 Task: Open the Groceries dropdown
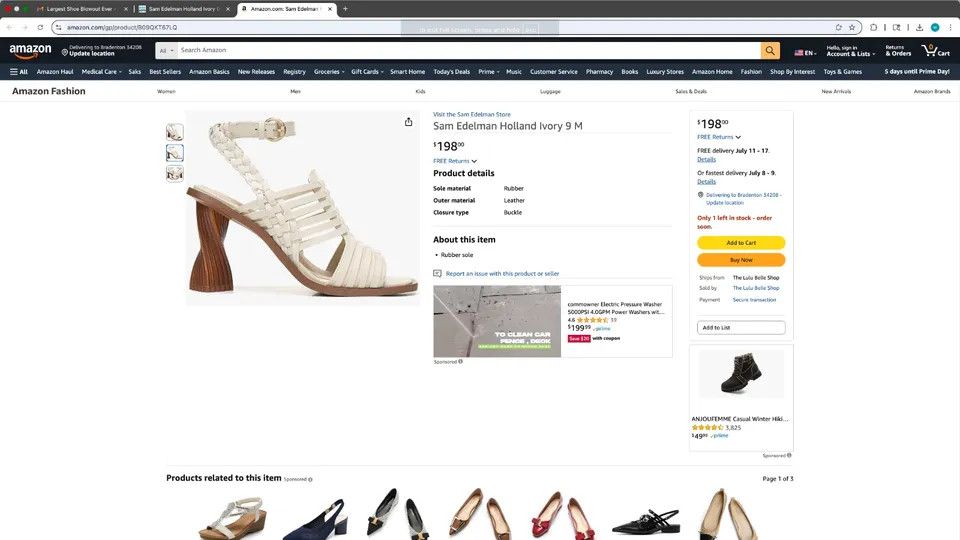(329, 72)
